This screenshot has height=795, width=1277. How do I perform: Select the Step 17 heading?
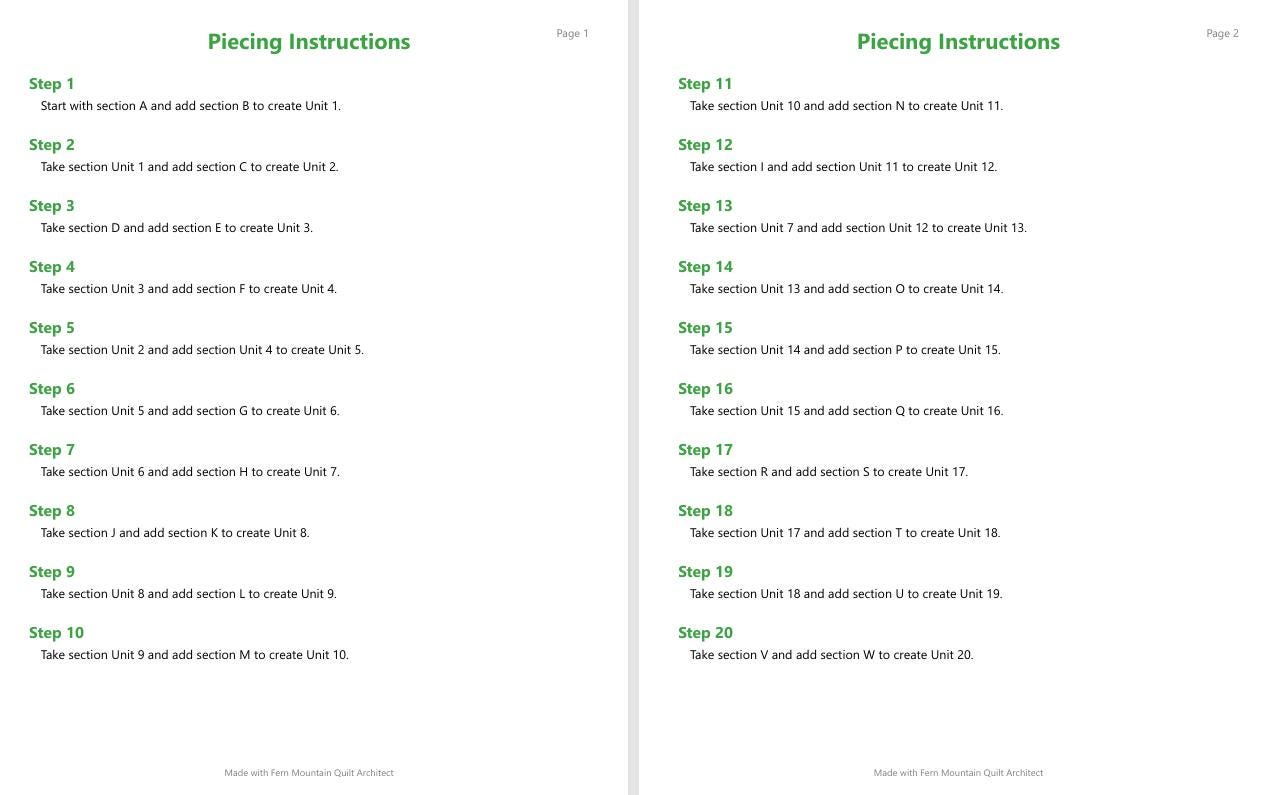(x=705, y=450)
